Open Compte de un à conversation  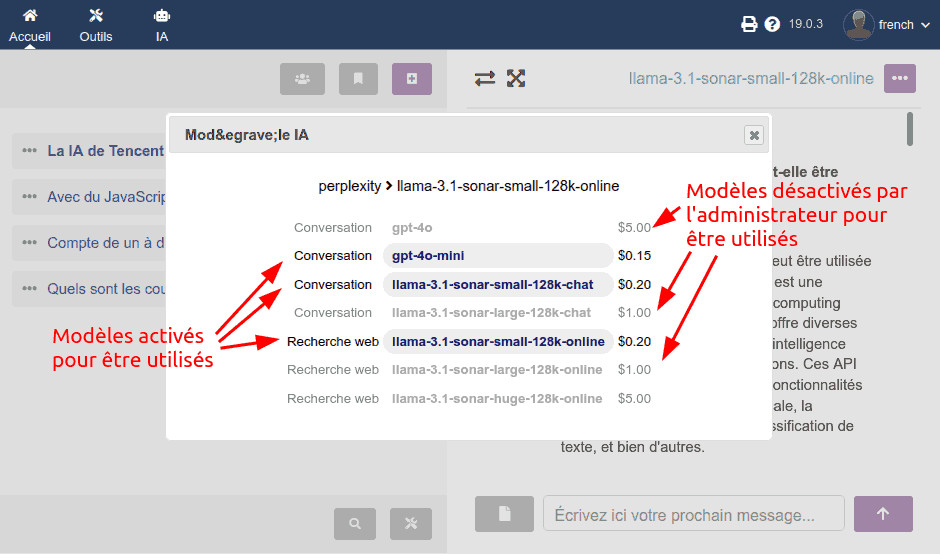coord(106,243)
